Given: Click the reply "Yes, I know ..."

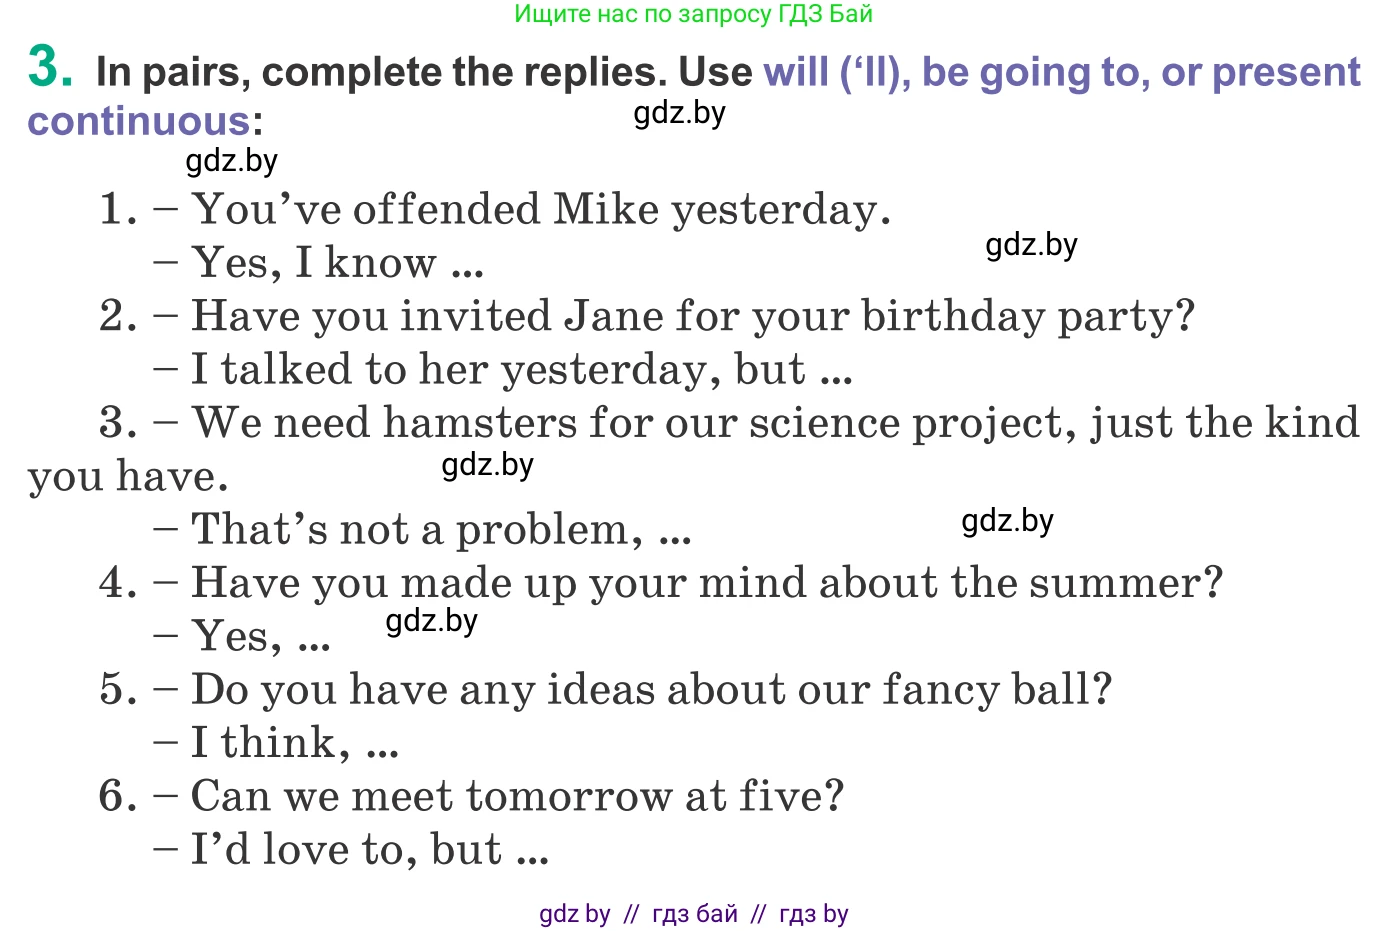Looking at the screenshot, I should [337, 263].
